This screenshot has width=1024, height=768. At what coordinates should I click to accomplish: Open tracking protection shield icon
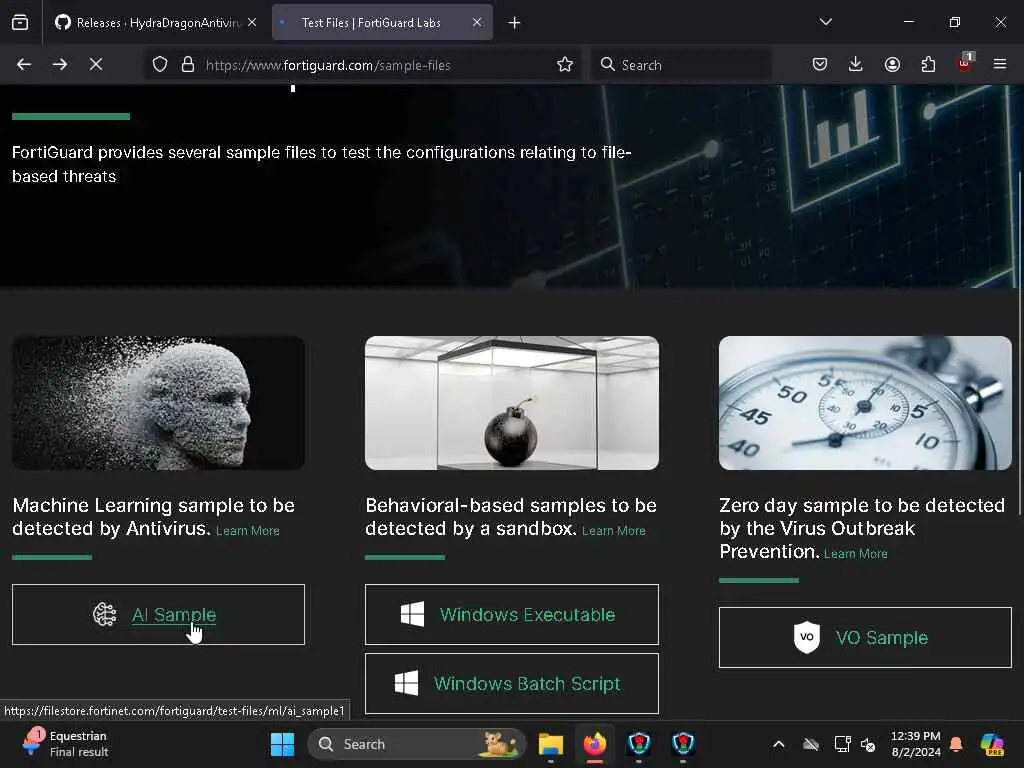160,65
